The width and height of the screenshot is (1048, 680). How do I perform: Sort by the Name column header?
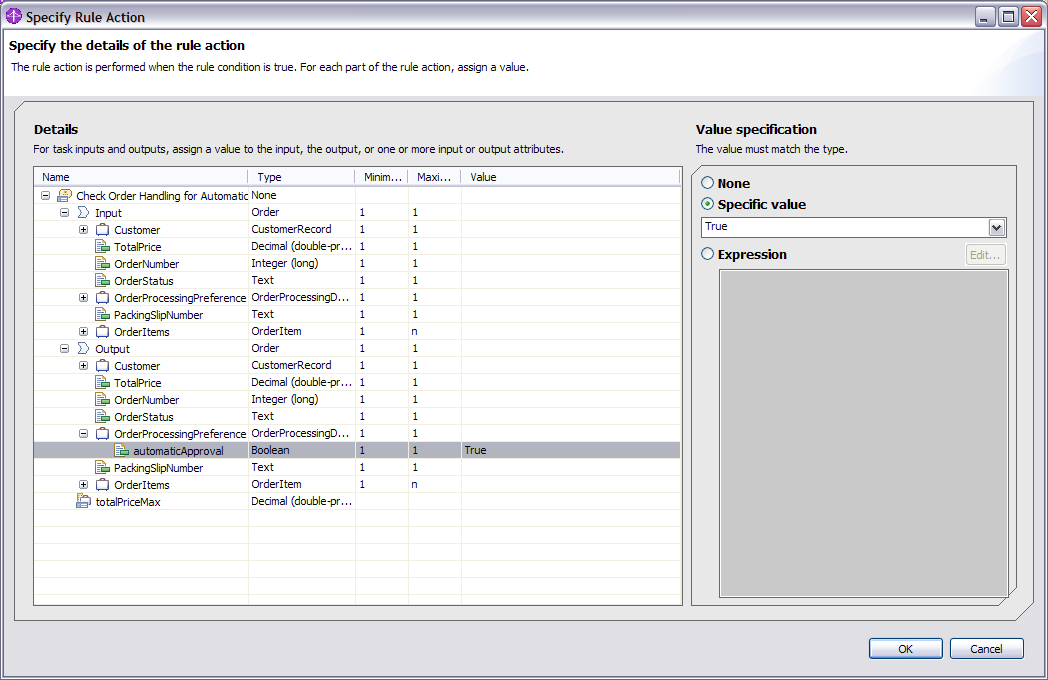[x=140, y=177]
